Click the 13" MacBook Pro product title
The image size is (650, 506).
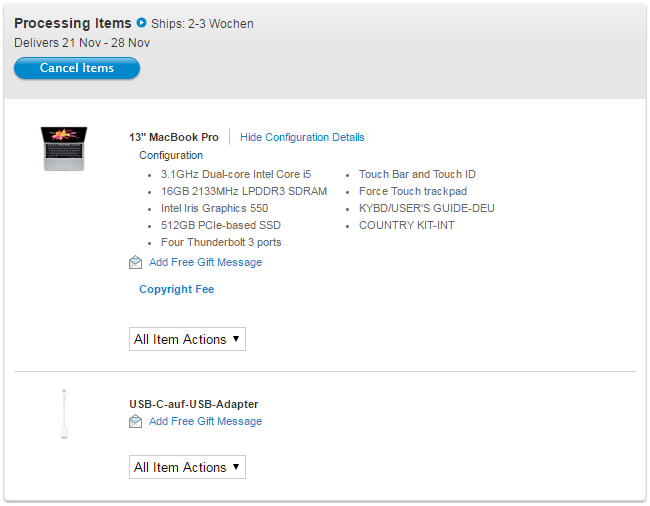[x=174, y=137]
